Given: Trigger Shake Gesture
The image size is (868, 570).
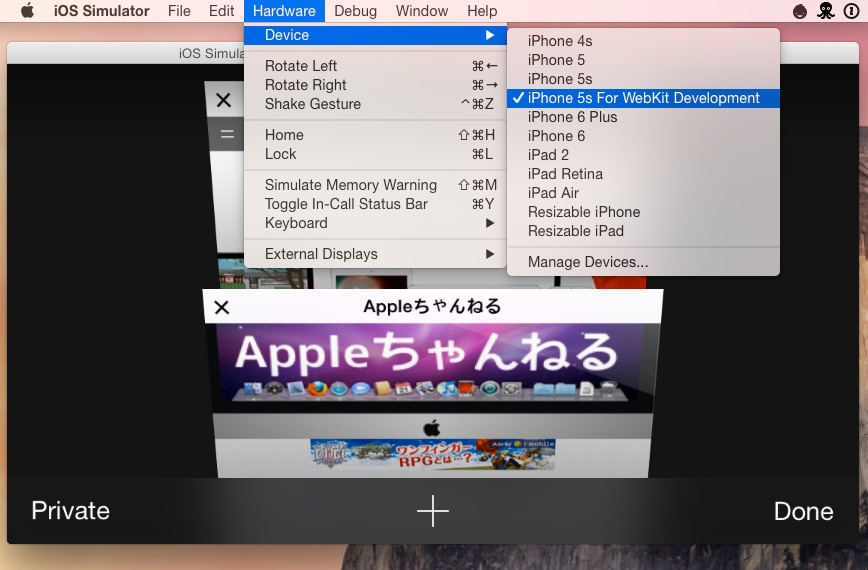Looking at the screenshot, I should (x=375, y=104).
